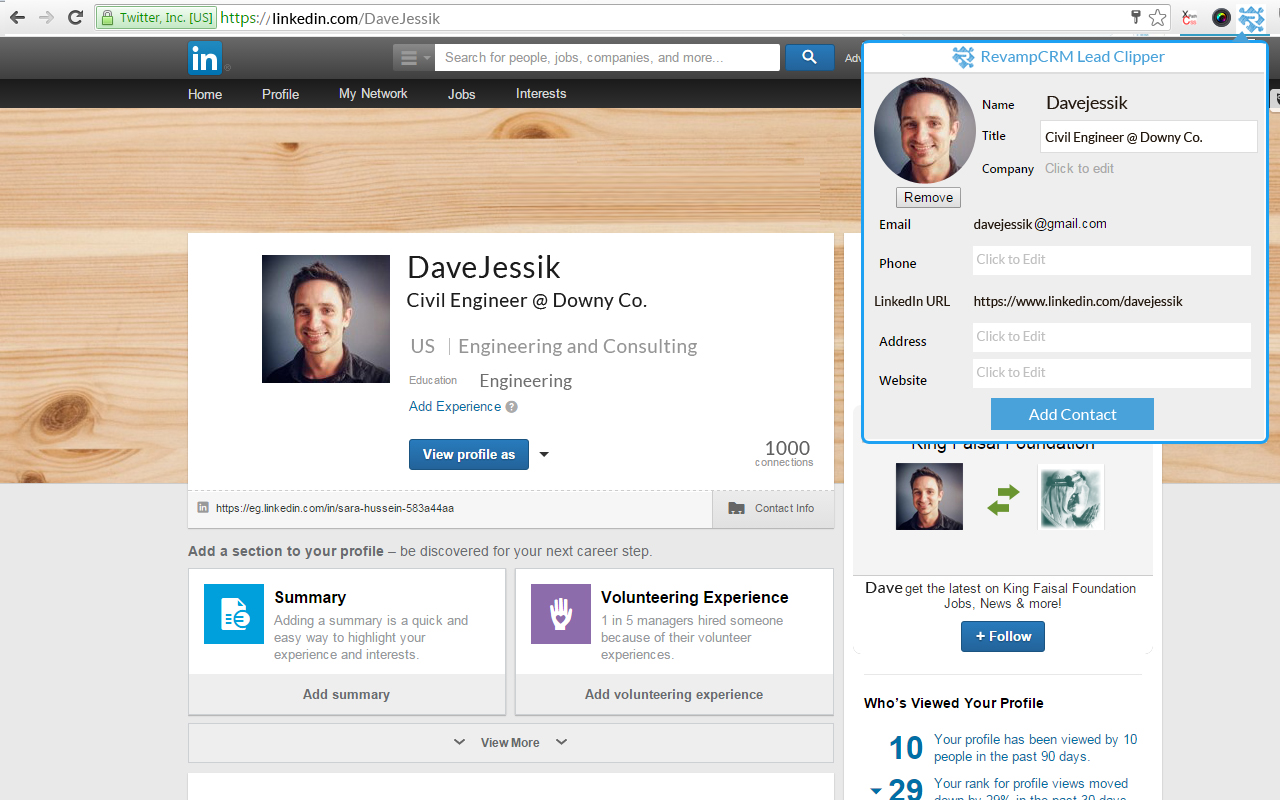Open the Contact Info tab
The image size is (1280, 800).
[x=773, y=508]
